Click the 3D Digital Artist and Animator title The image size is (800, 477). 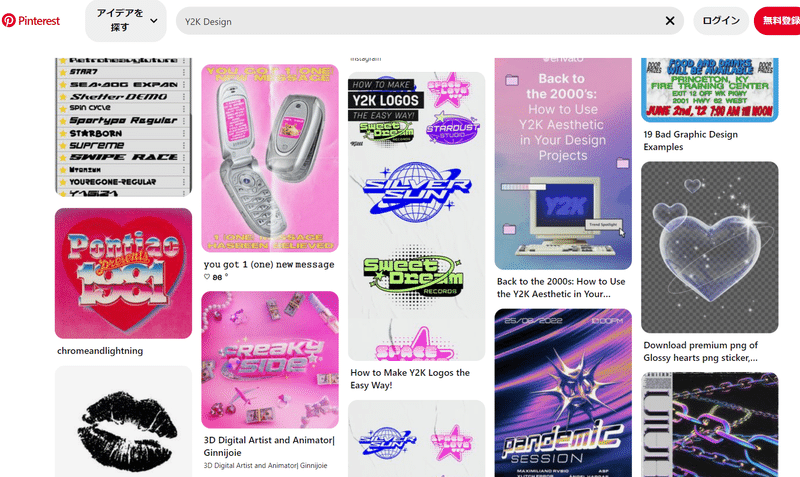tap(269, 446)
